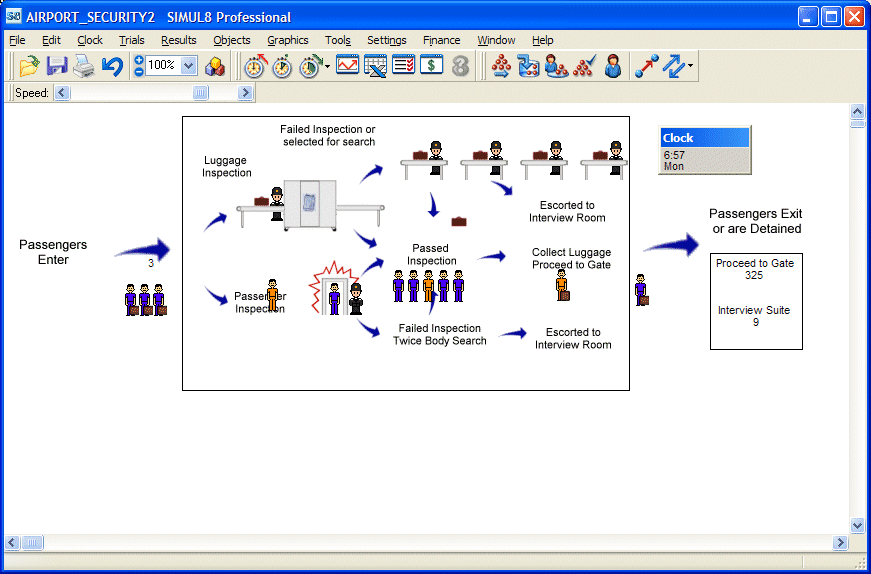This screenshot has width=871, height=574.
Task: Click the blue Undo arrow icon
Action: (112, 67)
